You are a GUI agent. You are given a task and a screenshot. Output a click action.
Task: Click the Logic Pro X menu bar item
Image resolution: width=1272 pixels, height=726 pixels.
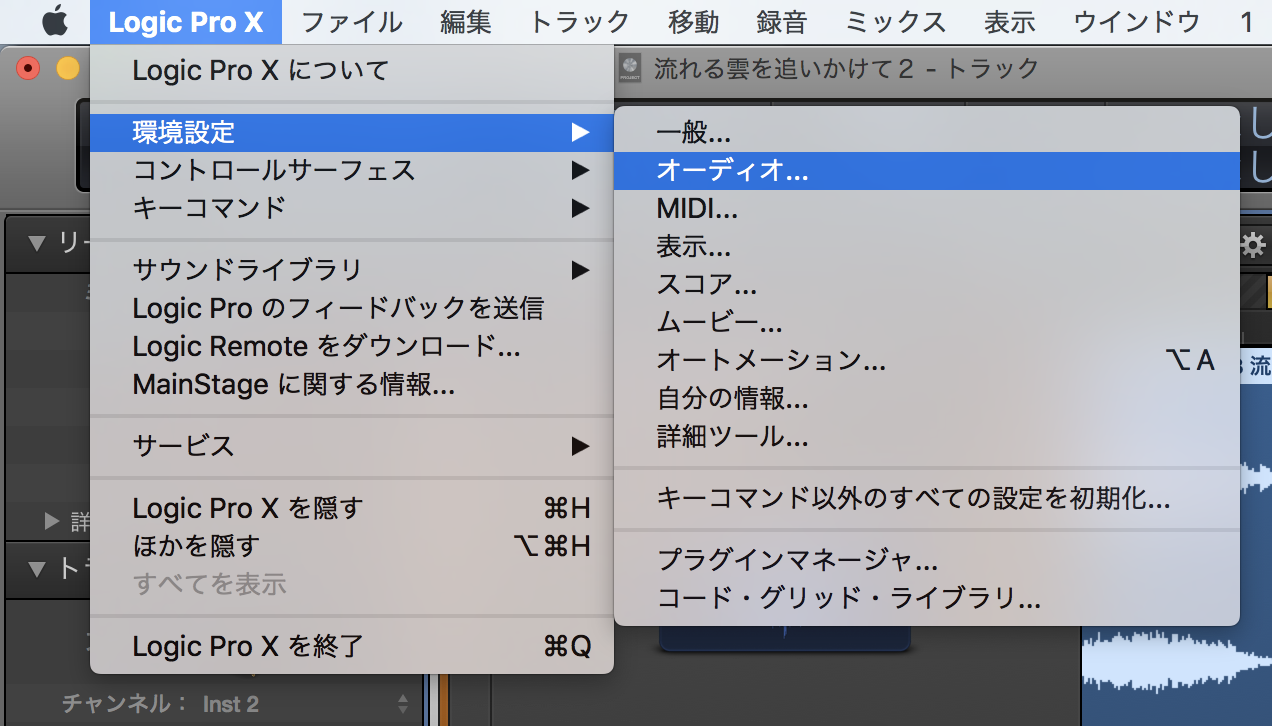[x=185, y=21]
